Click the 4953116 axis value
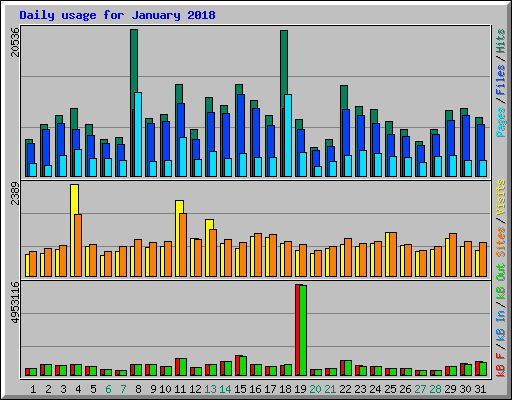 15,303
